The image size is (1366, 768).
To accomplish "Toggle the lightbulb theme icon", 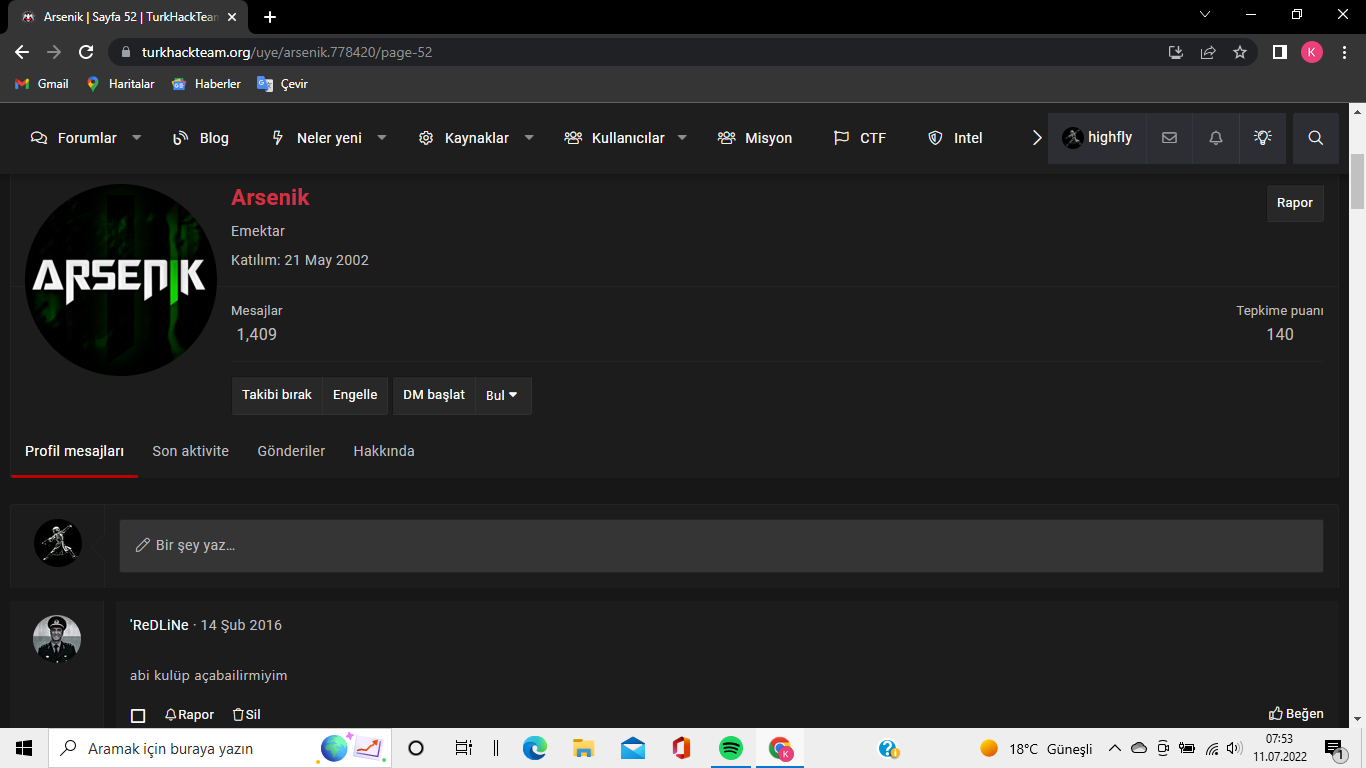I will tap(1263, 138).
